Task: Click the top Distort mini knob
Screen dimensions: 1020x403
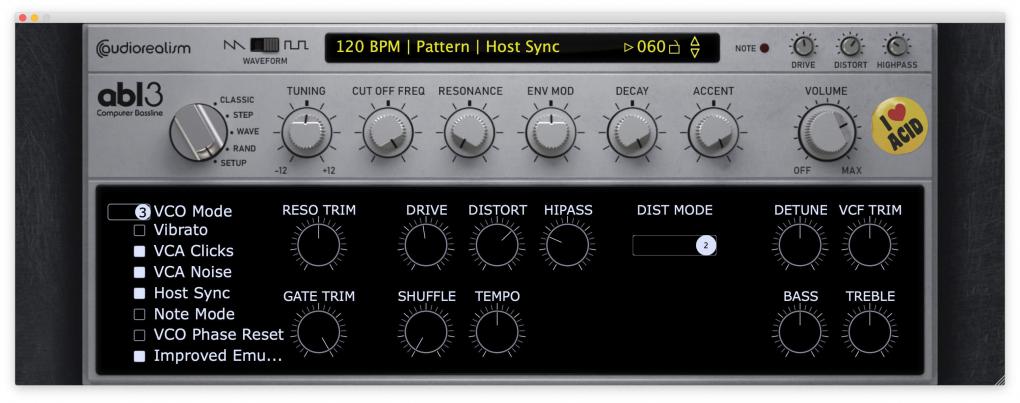Action: (x=850, y=46)
